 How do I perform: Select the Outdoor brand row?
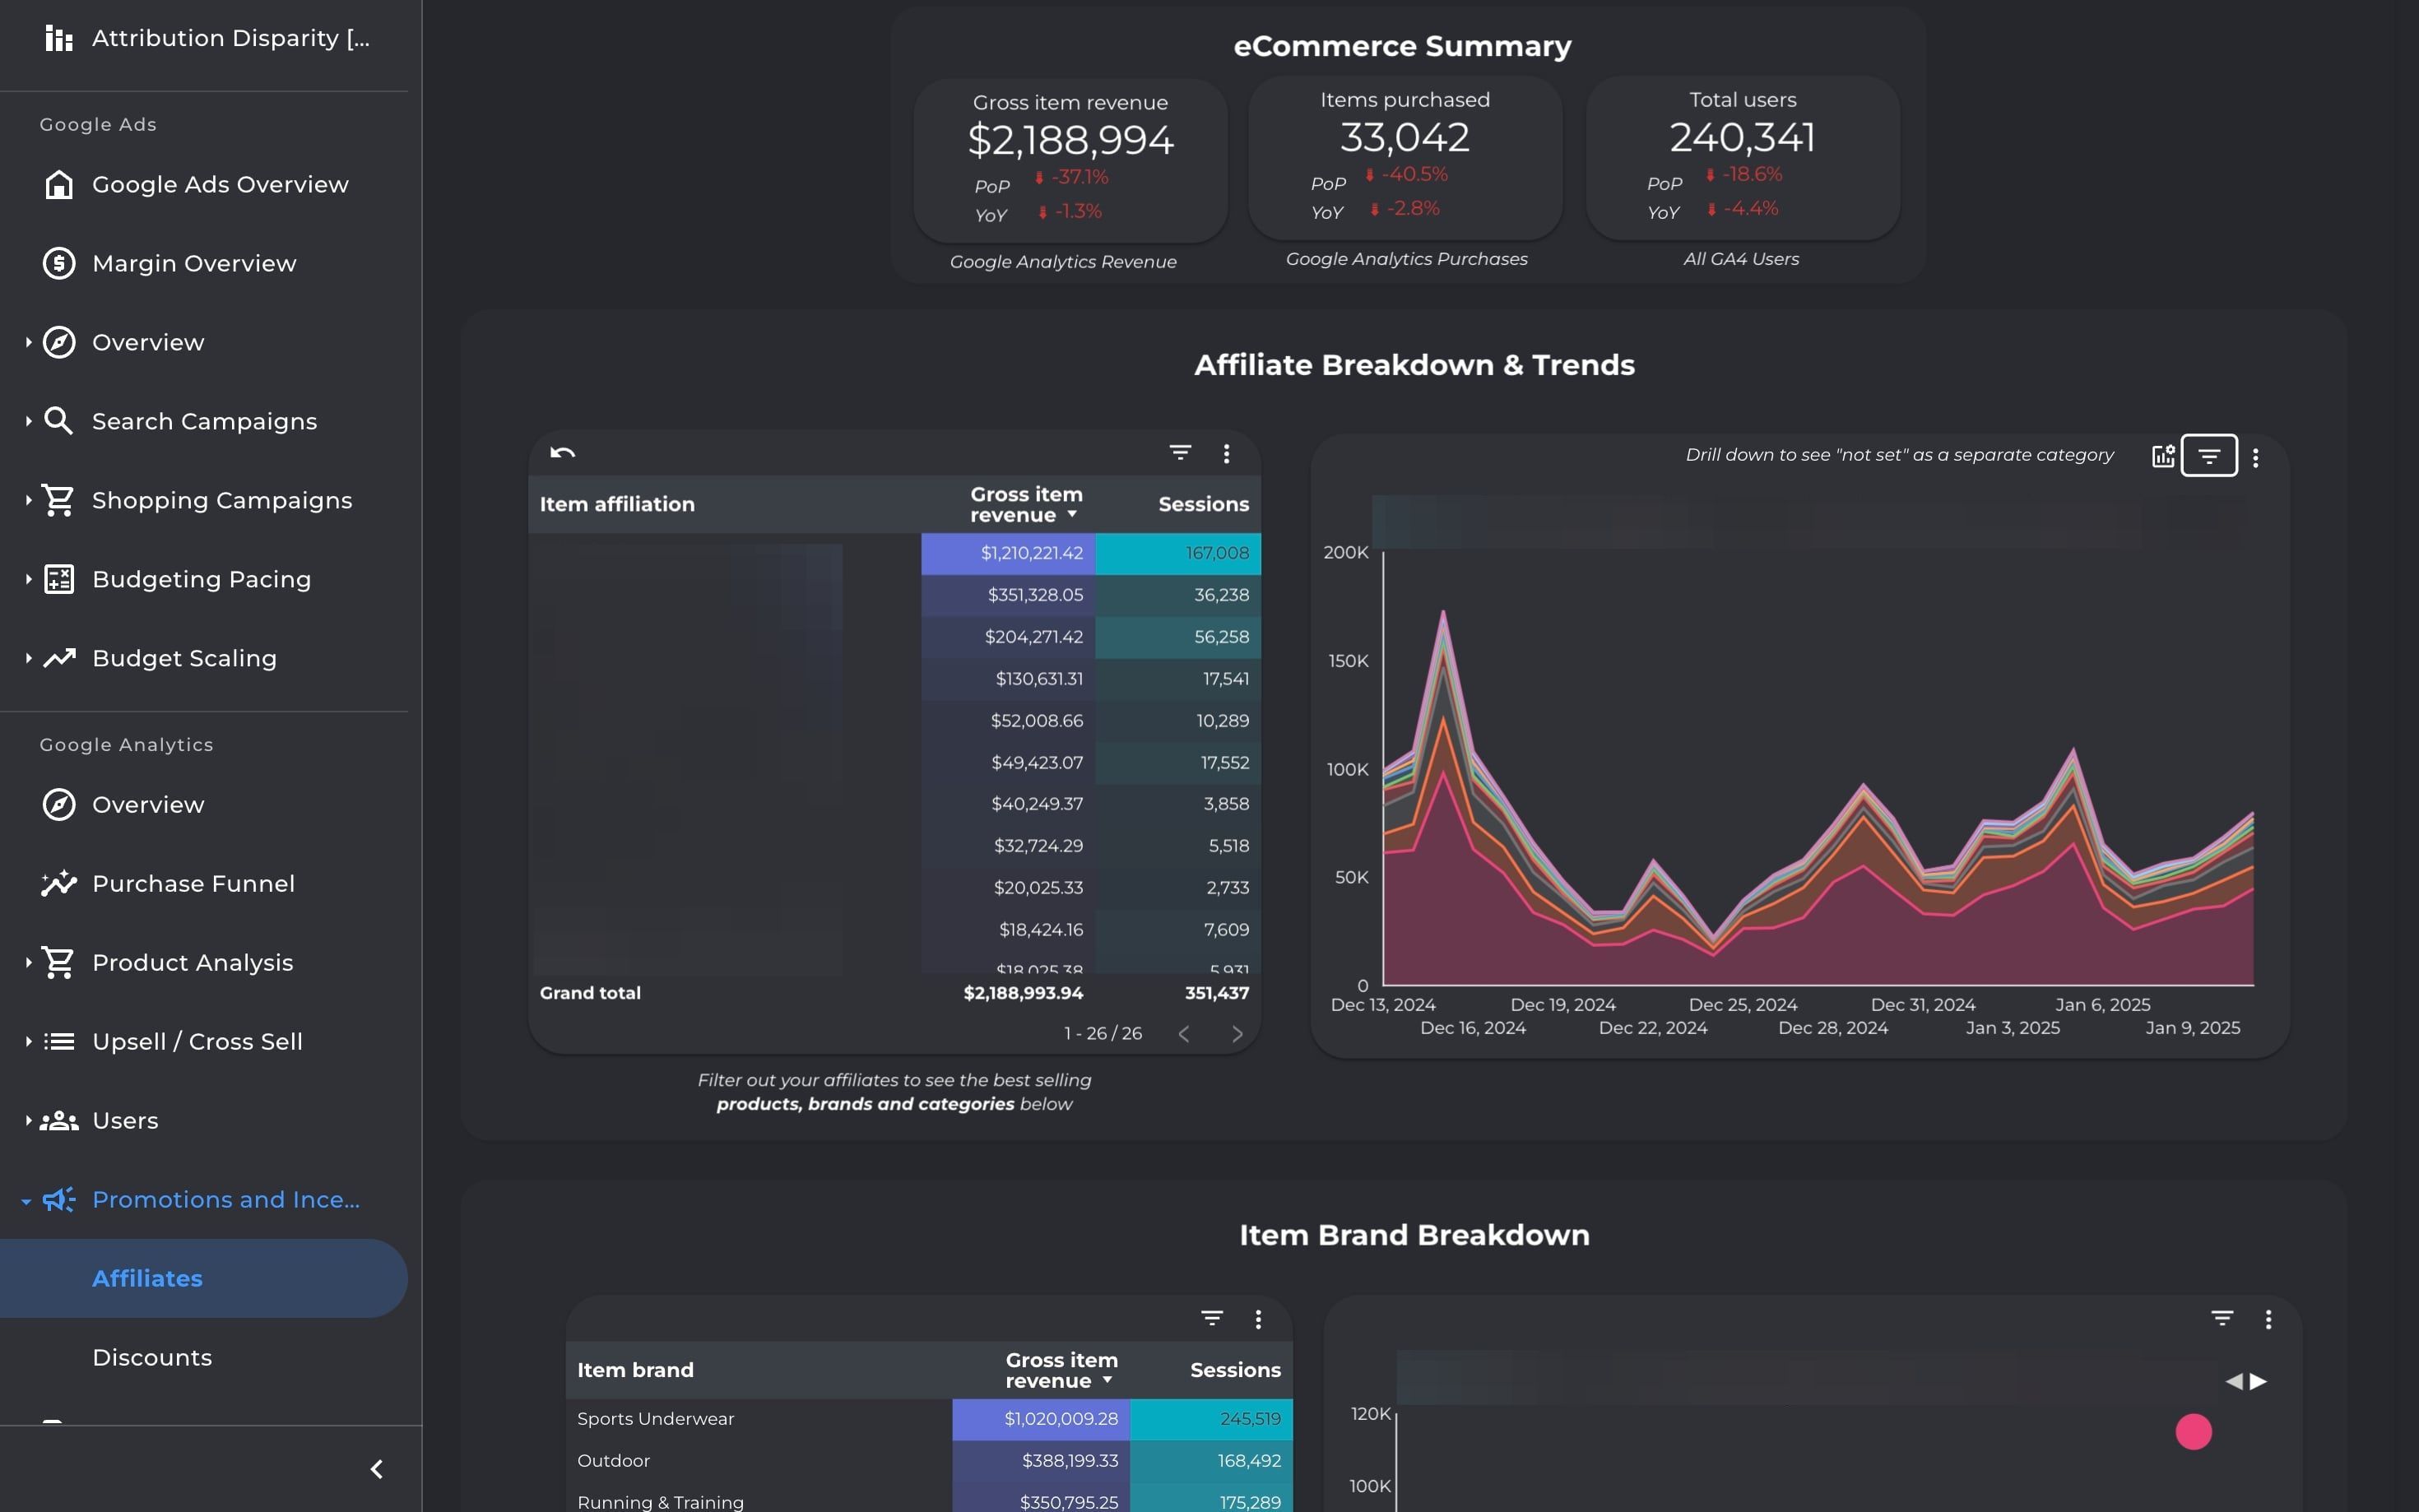(929, 1460)
